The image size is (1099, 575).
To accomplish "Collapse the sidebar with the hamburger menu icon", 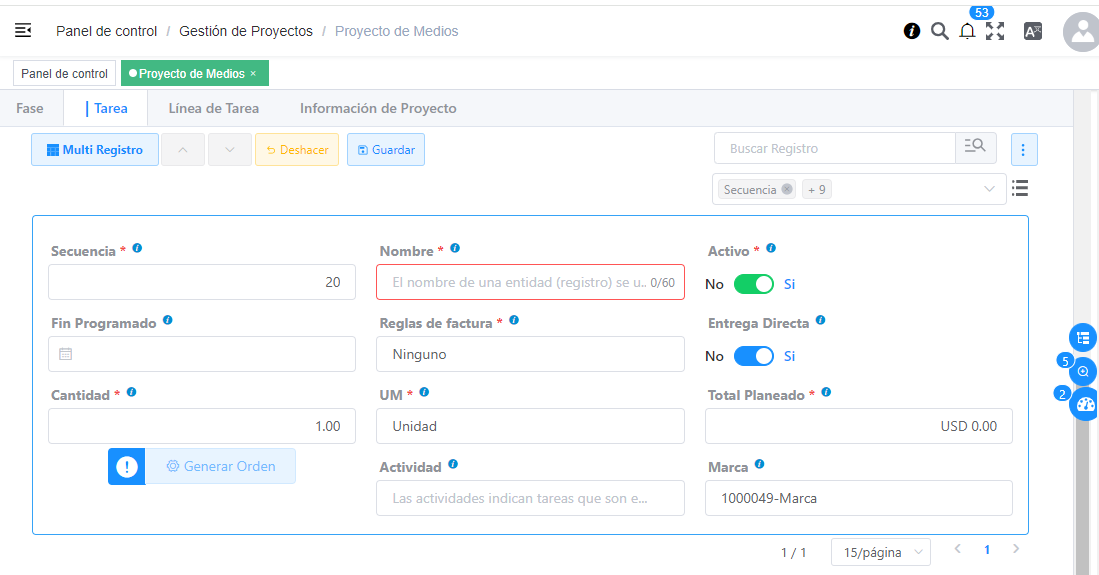I will pos(23,31).
